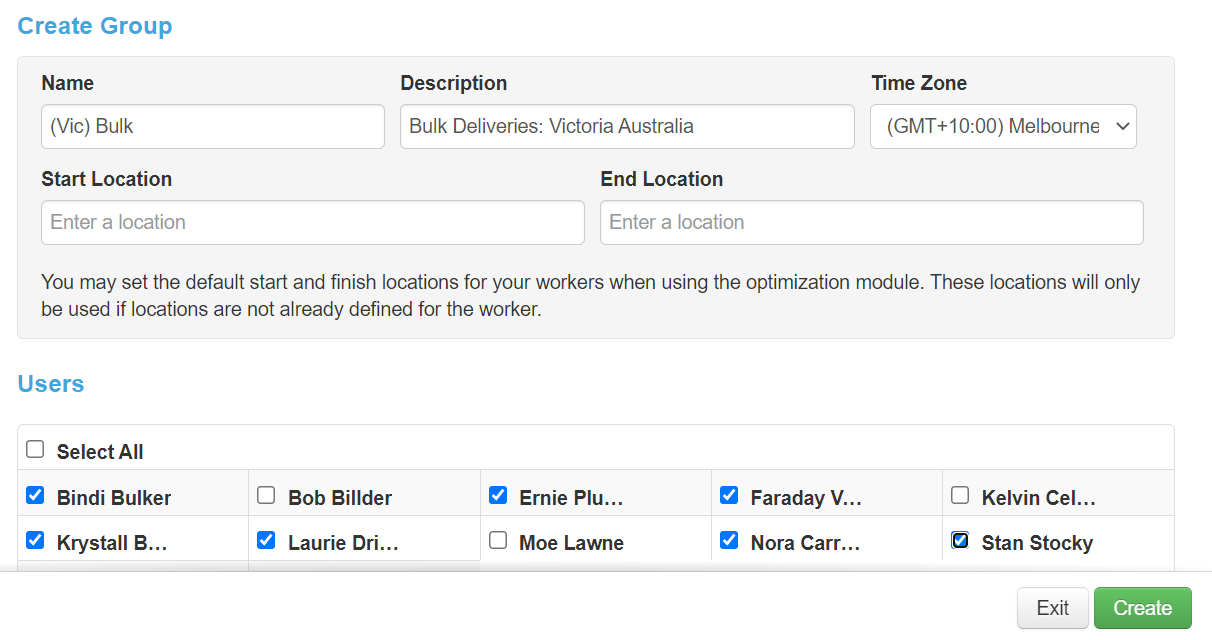Click the green Create button
This screenshot has width=1212, height=640.
point(1143,608)
